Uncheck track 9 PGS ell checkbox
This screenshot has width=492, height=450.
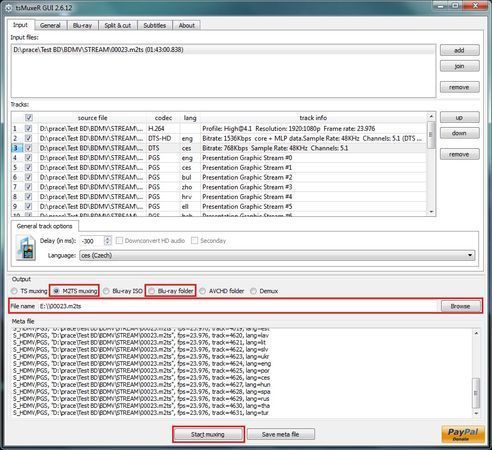(x=29, y=206)
